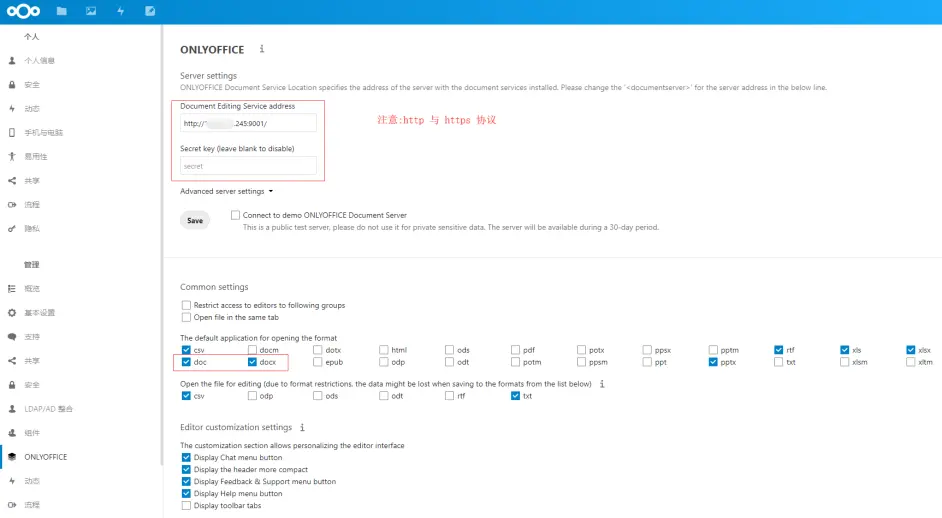Uncheck Display Chat menu button

pos(186,457)
